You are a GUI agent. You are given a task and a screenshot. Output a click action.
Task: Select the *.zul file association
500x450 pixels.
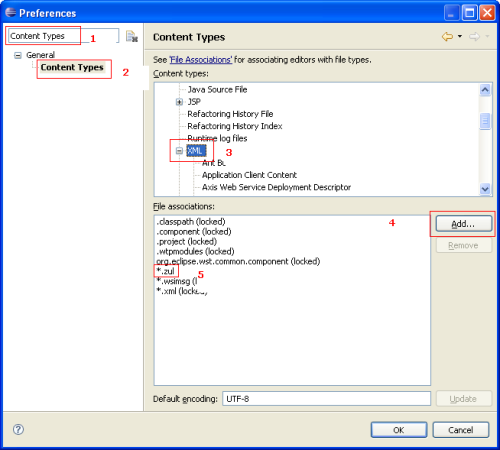coord(166,271)
